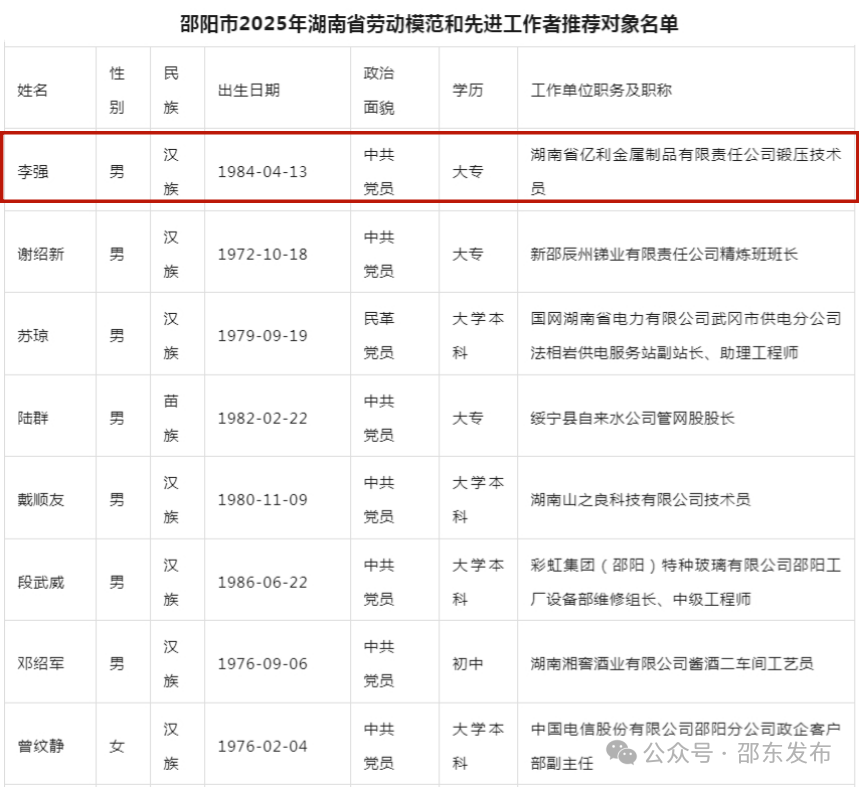This screenshot has height=787, width=859.
Task: Click the table title 邵阳市2025年湖南省劳动模范和先进工作者推荐对象名单
Action: [x=429, y=24]
